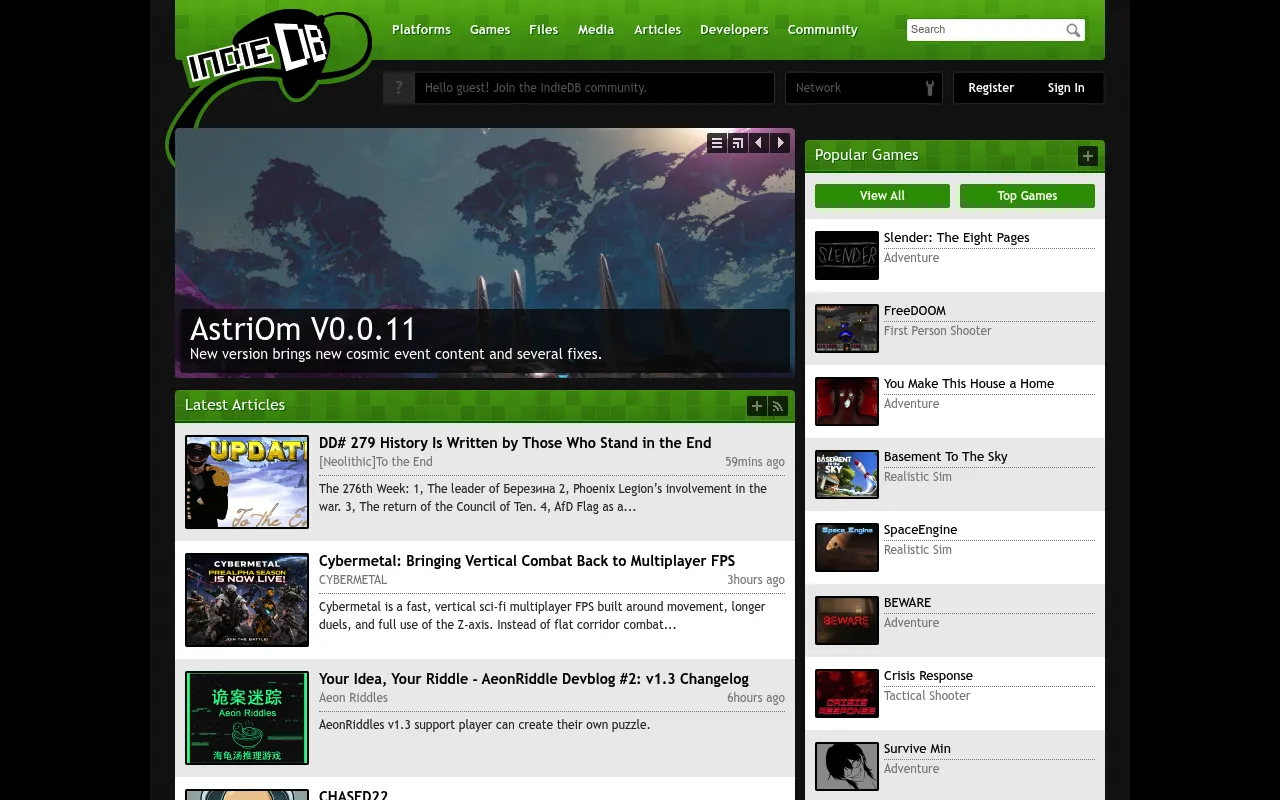Click Realistic Sim genre under SpaceEngine
The height and width of the screenshot is (800, 1280).
tap(918, 550)
